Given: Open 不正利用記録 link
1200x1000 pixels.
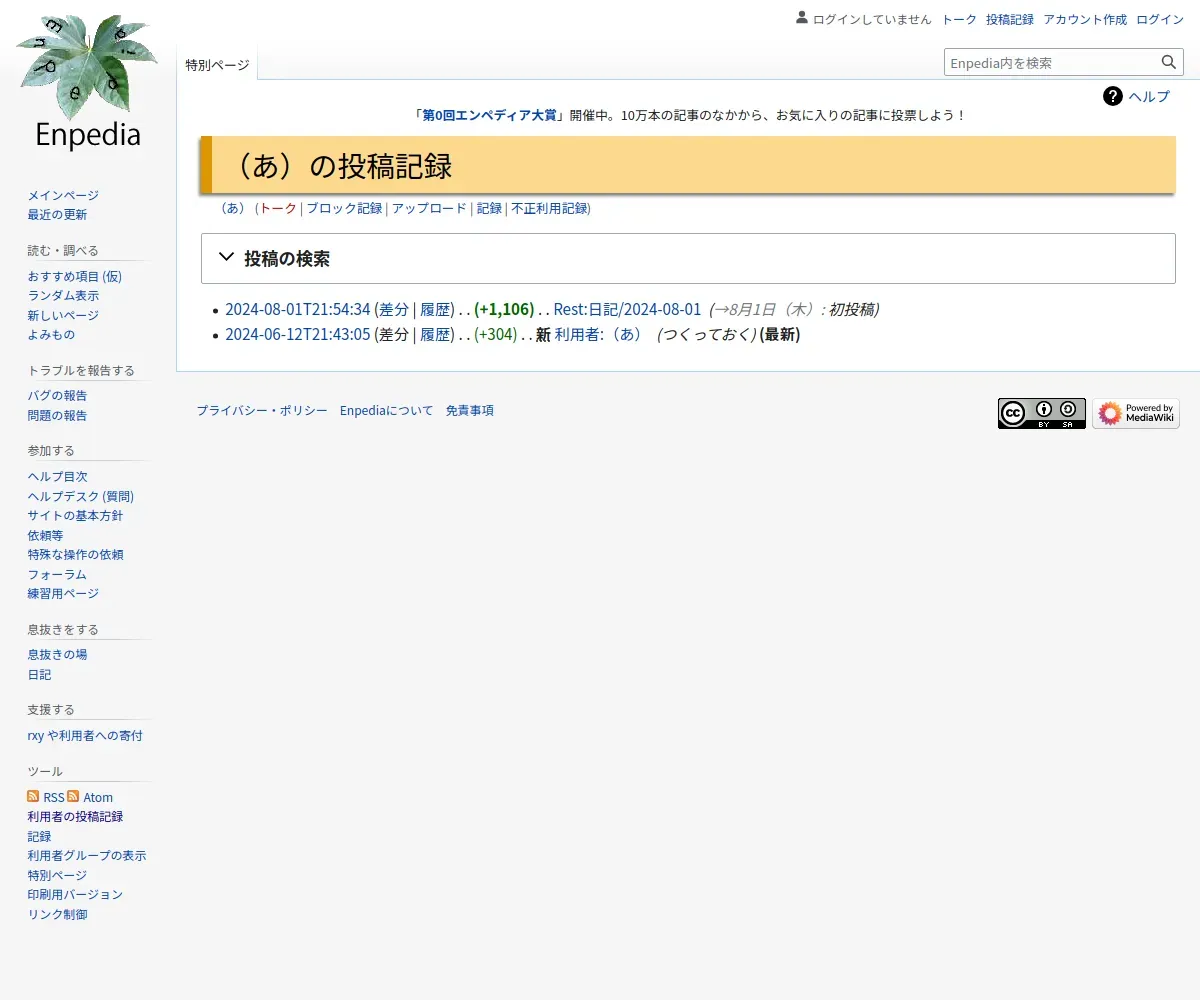Looking at the screenshot, I should [549, 208].
